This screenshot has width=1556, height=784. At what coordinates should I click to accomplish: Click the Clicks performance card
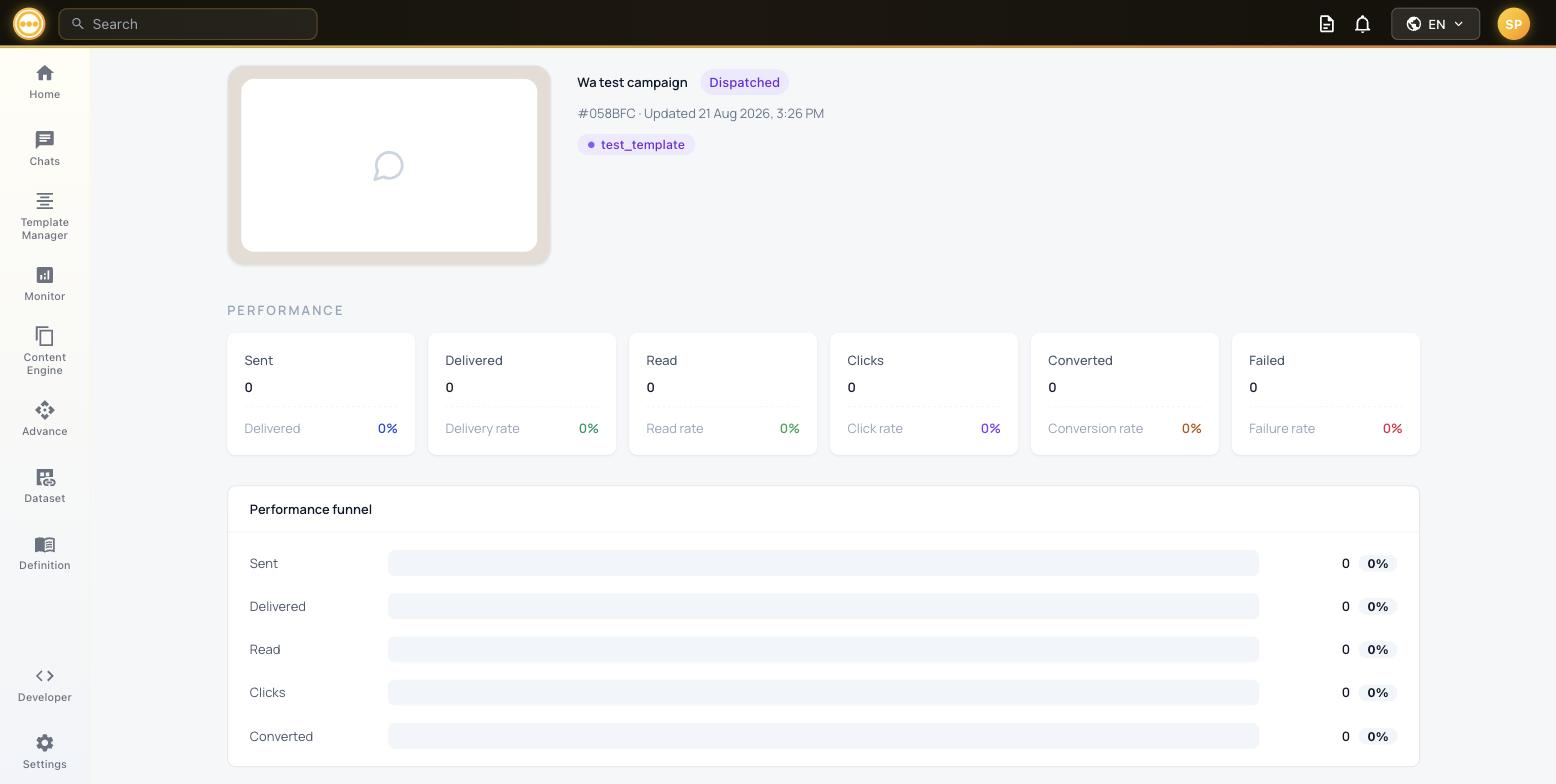924,394
